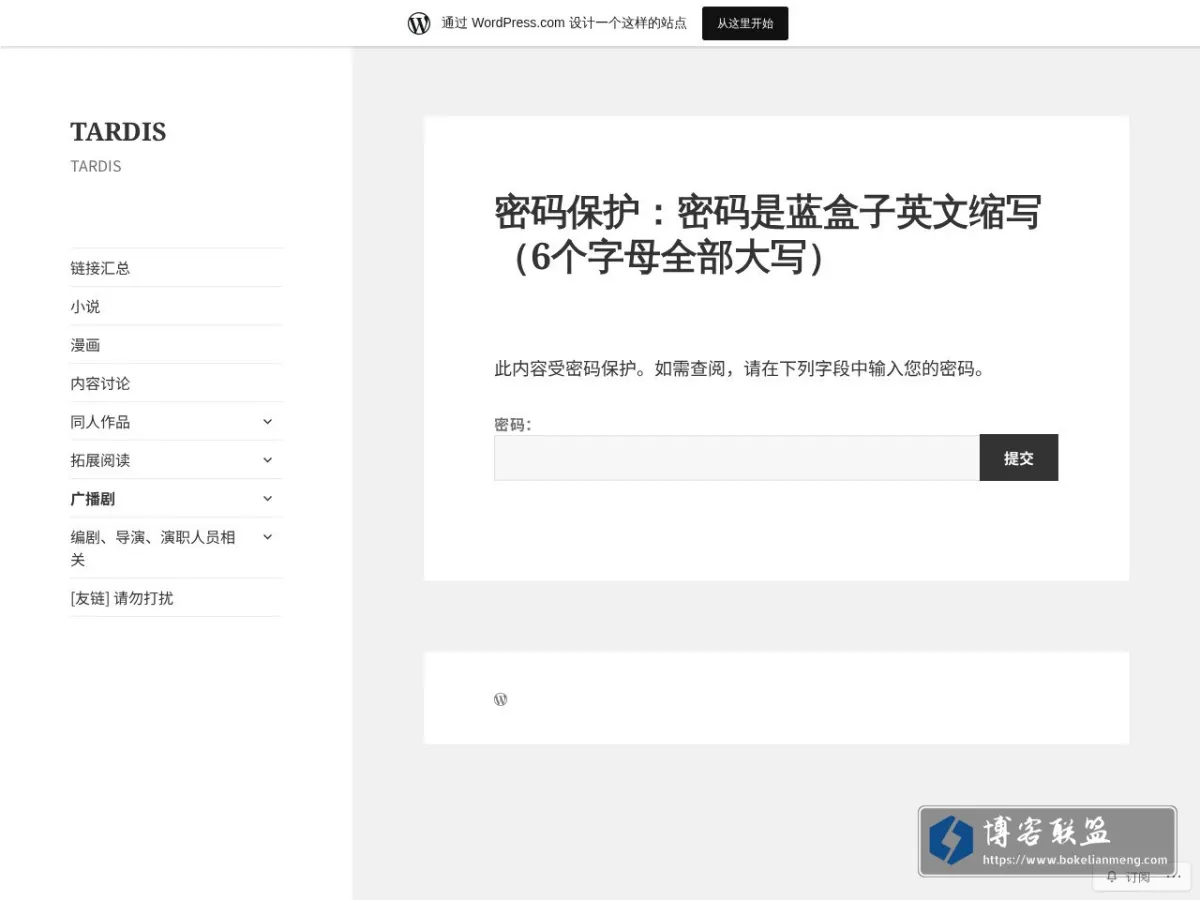The height and width of the screenshot is (900, 1200).
Task: Focus the 密码 input field
Action: click(x=737, y=458)
